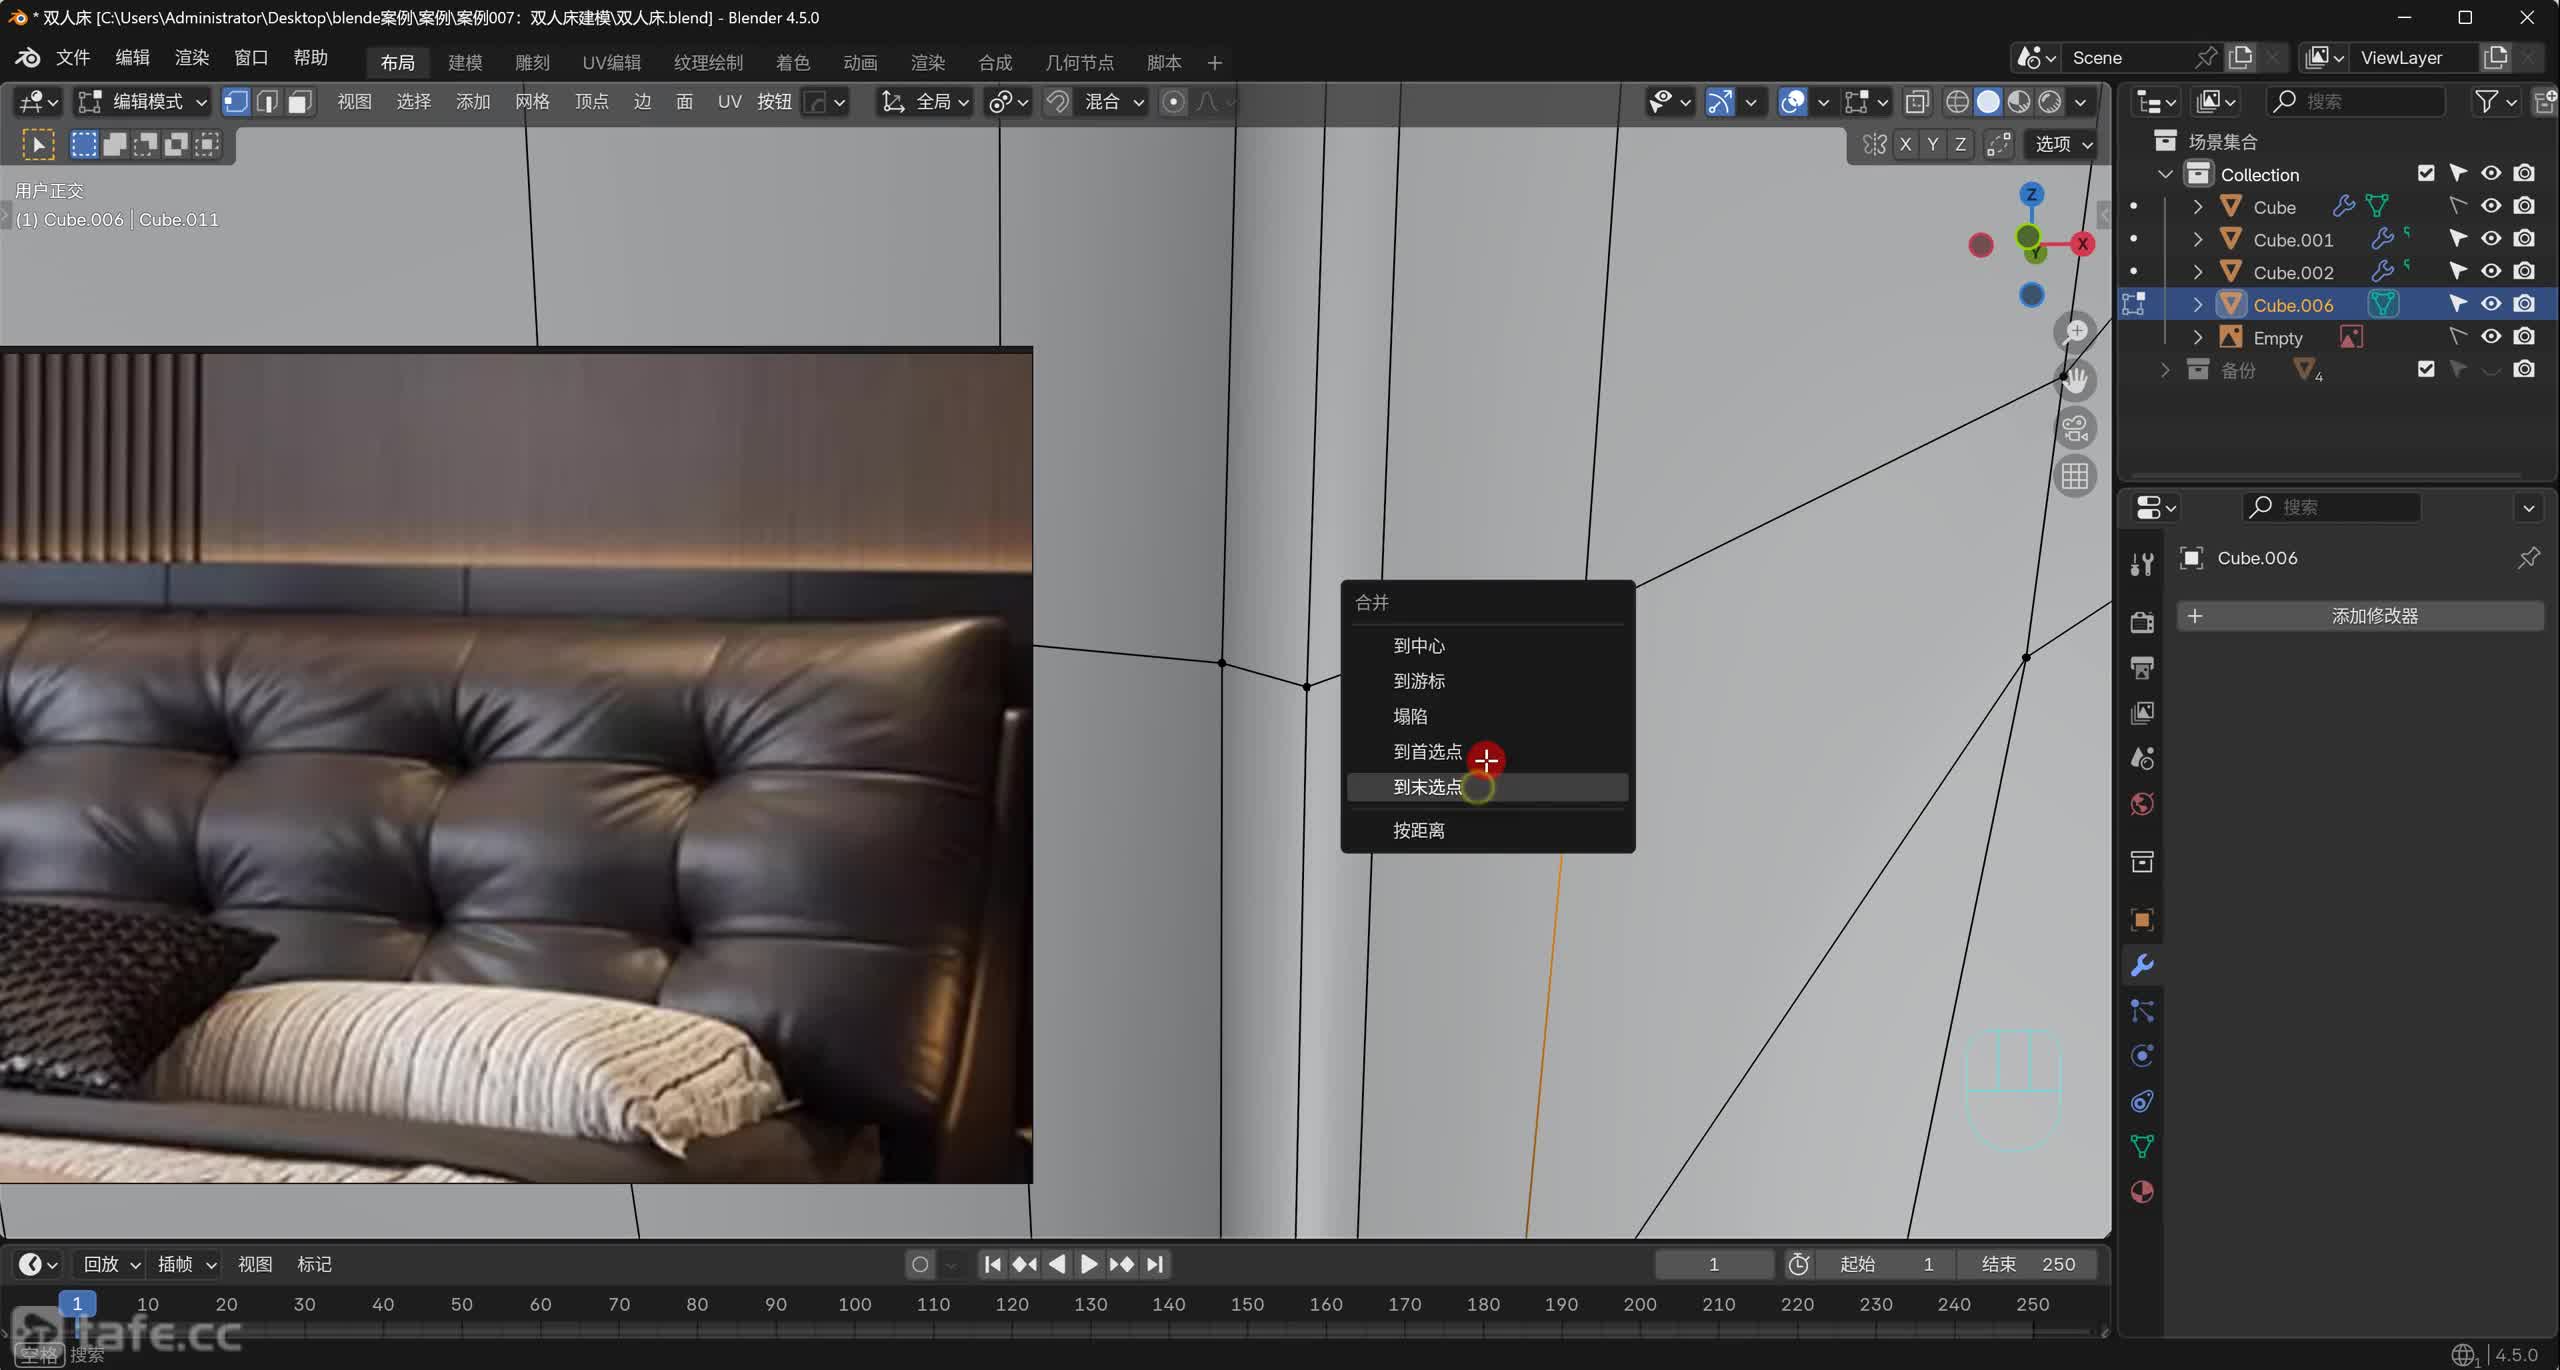Expand Cube.002 in the outliner
The image size is (2560, 1370).
point(2198,272)
